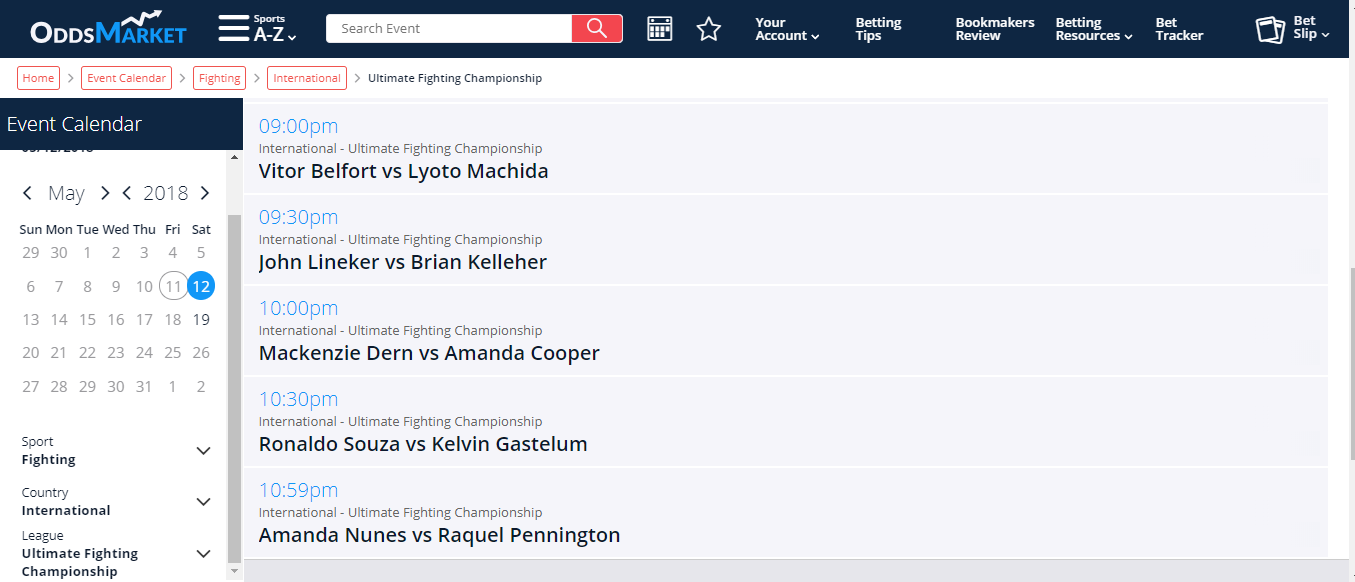Go to previous month arrow beside May
The image size is (1355, 582).
click(28, 193)
